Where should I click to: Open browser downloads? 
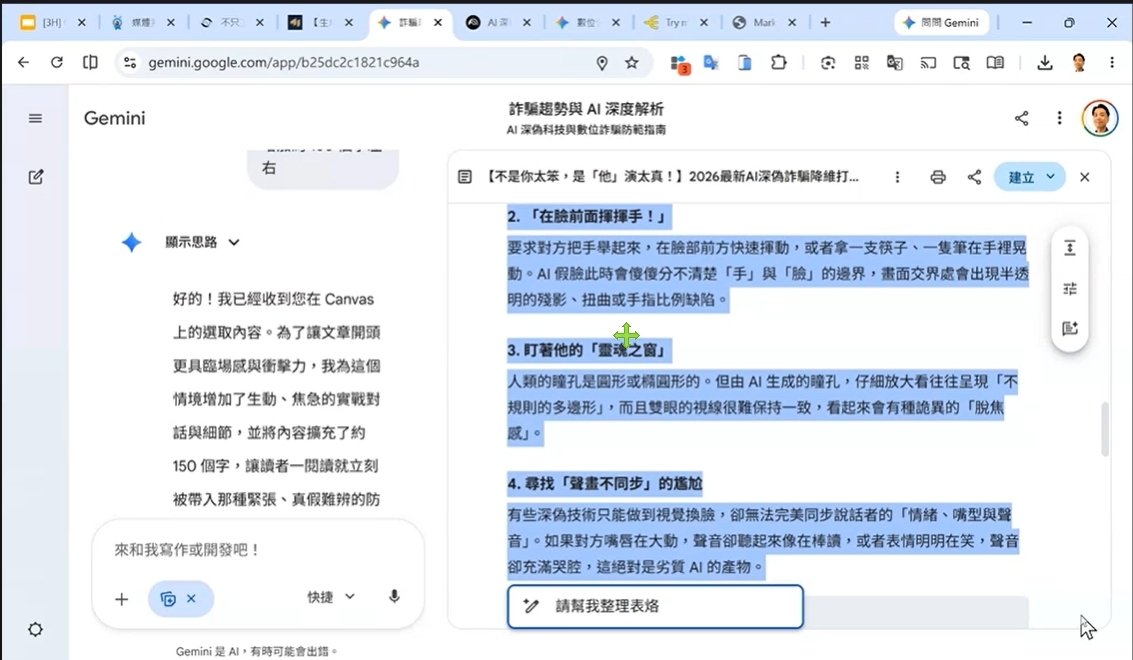[x=1044, y=63]
